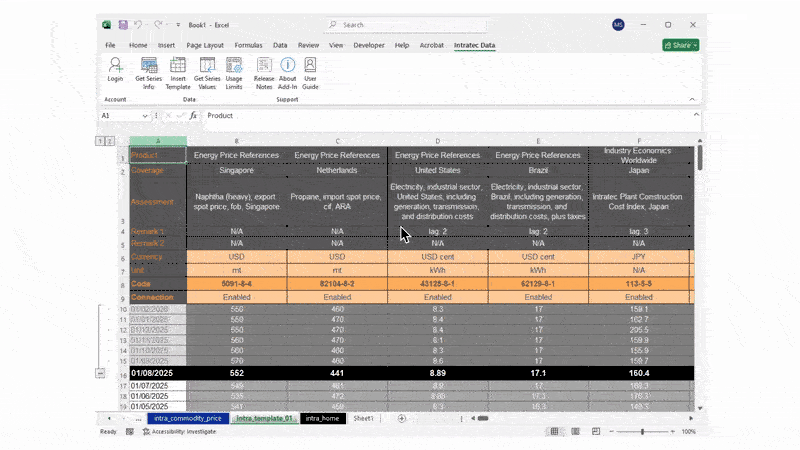This screenshot has width=800, height=450.
Task: Open the View tab
Action: click(336, 45)
